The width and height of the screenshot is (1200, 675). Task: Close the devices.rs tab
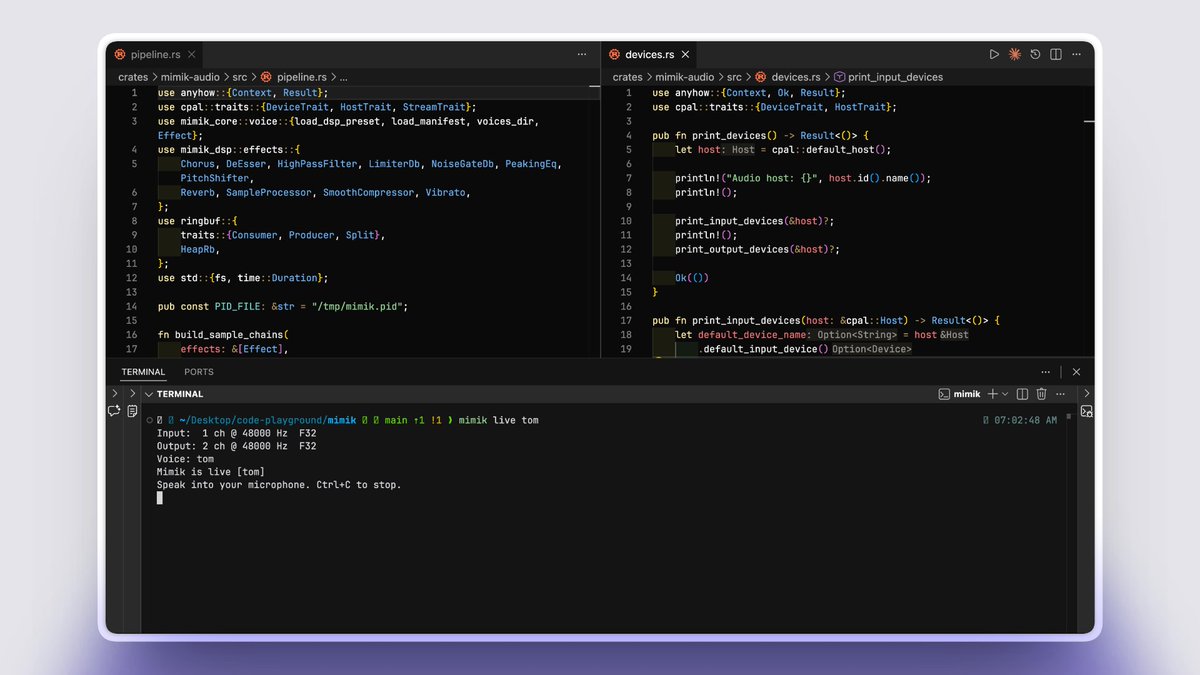(684, 54)
